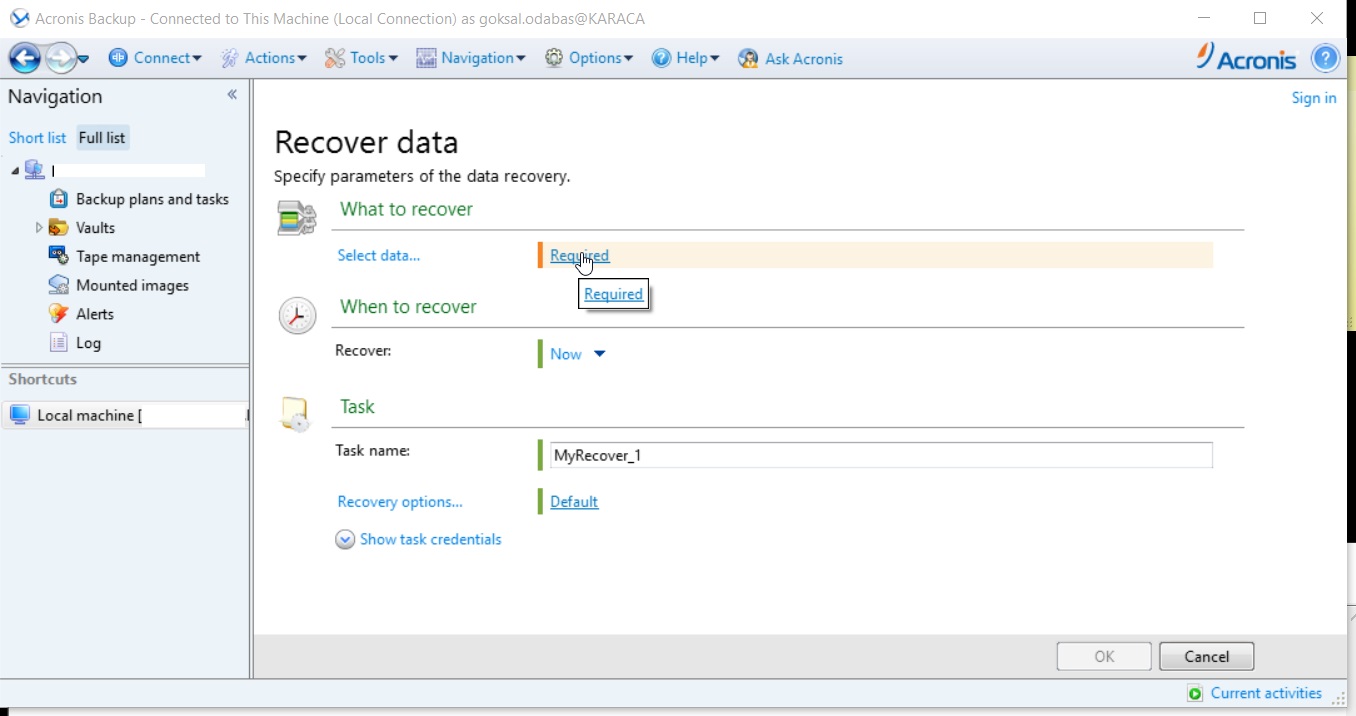Click the Show task credentials link
The image size is (1356, 716).
430,539
